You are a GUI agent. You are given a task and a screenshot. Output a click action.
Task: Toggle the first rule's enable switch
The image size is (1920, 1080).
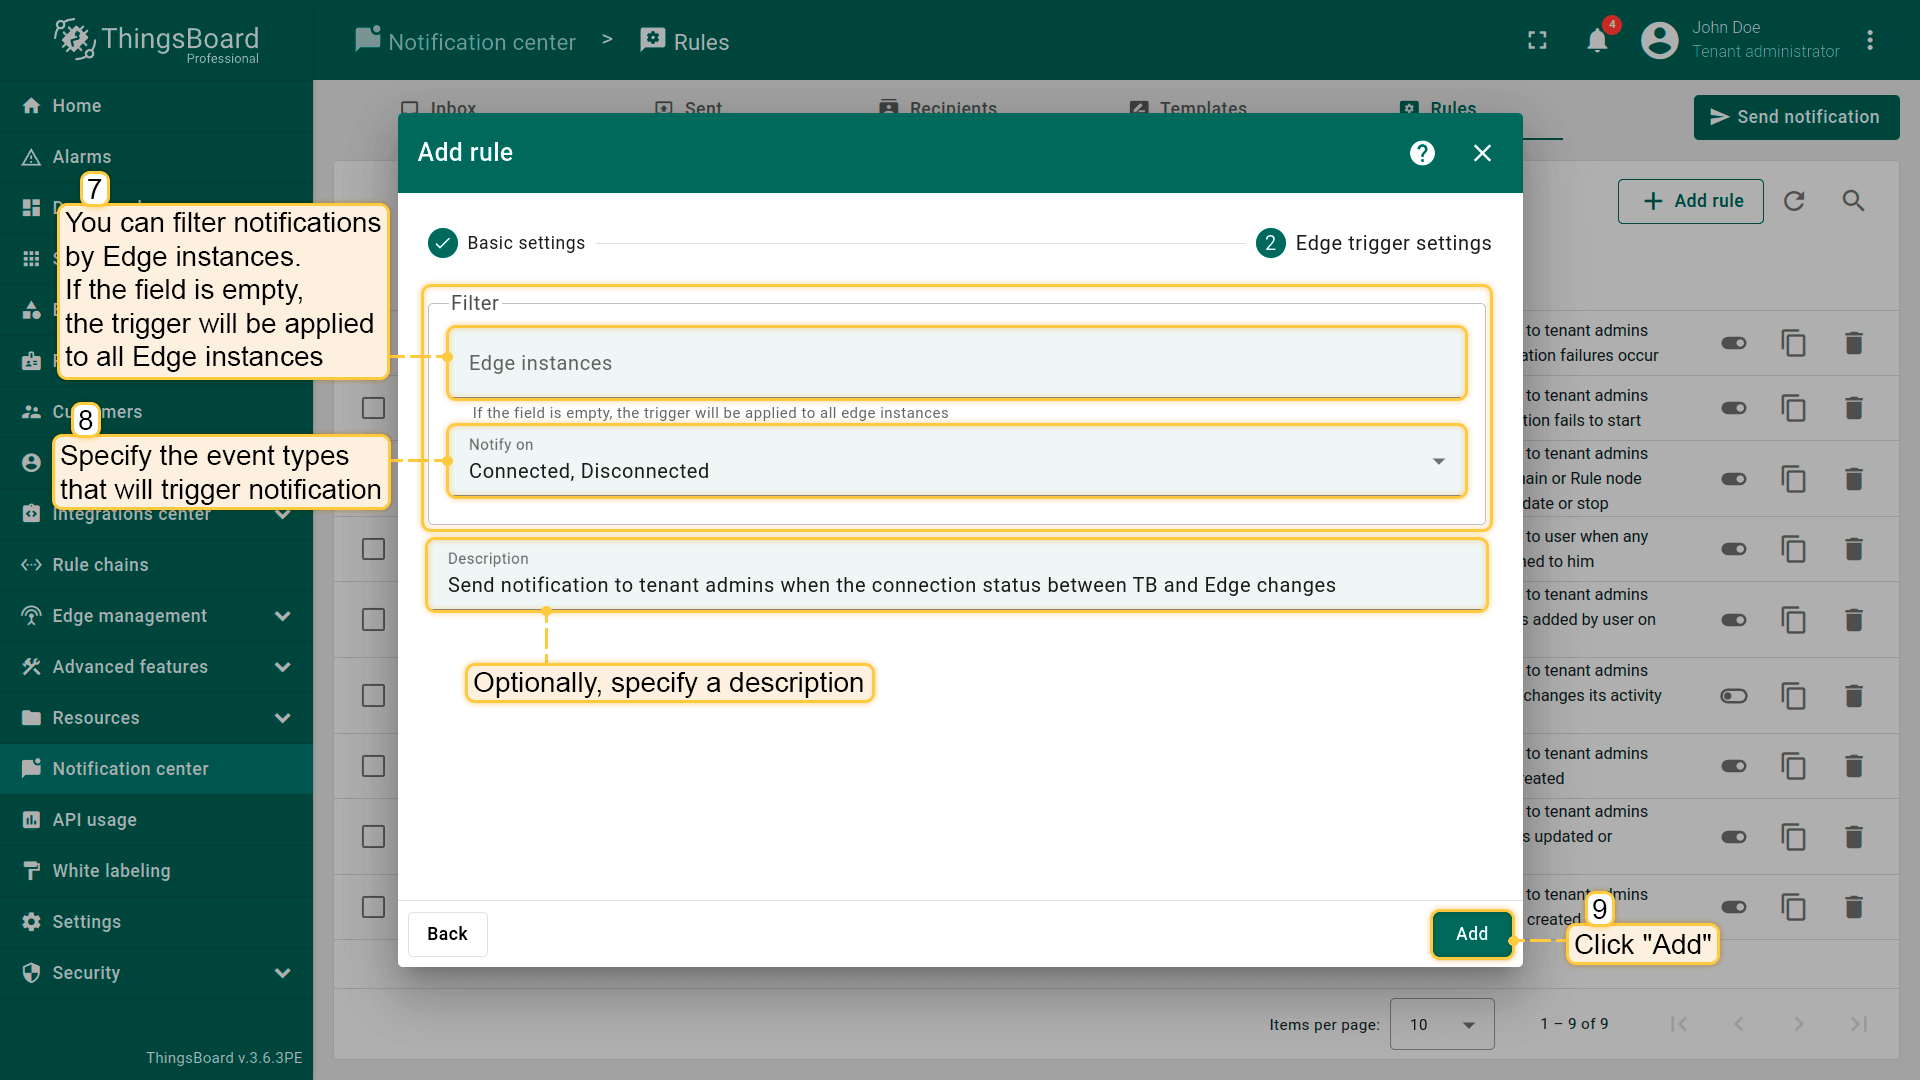1733,343
